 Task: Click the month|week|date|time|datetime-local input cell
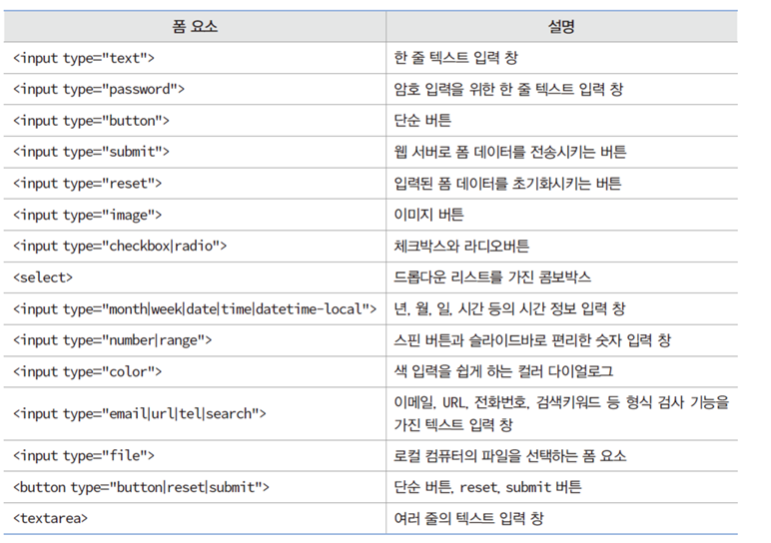(195, 309)
